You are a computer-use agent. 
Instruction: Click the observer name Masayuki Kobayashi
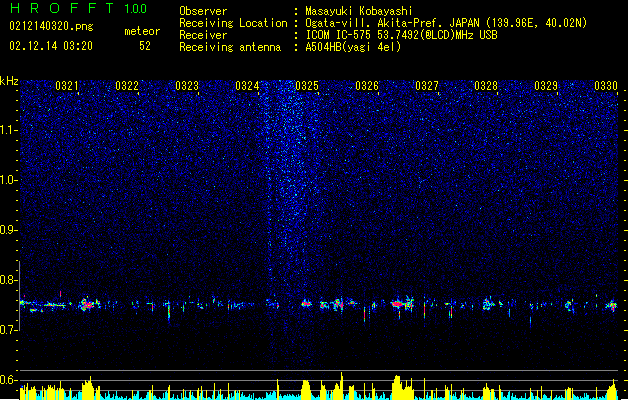[x=359, y=11]
